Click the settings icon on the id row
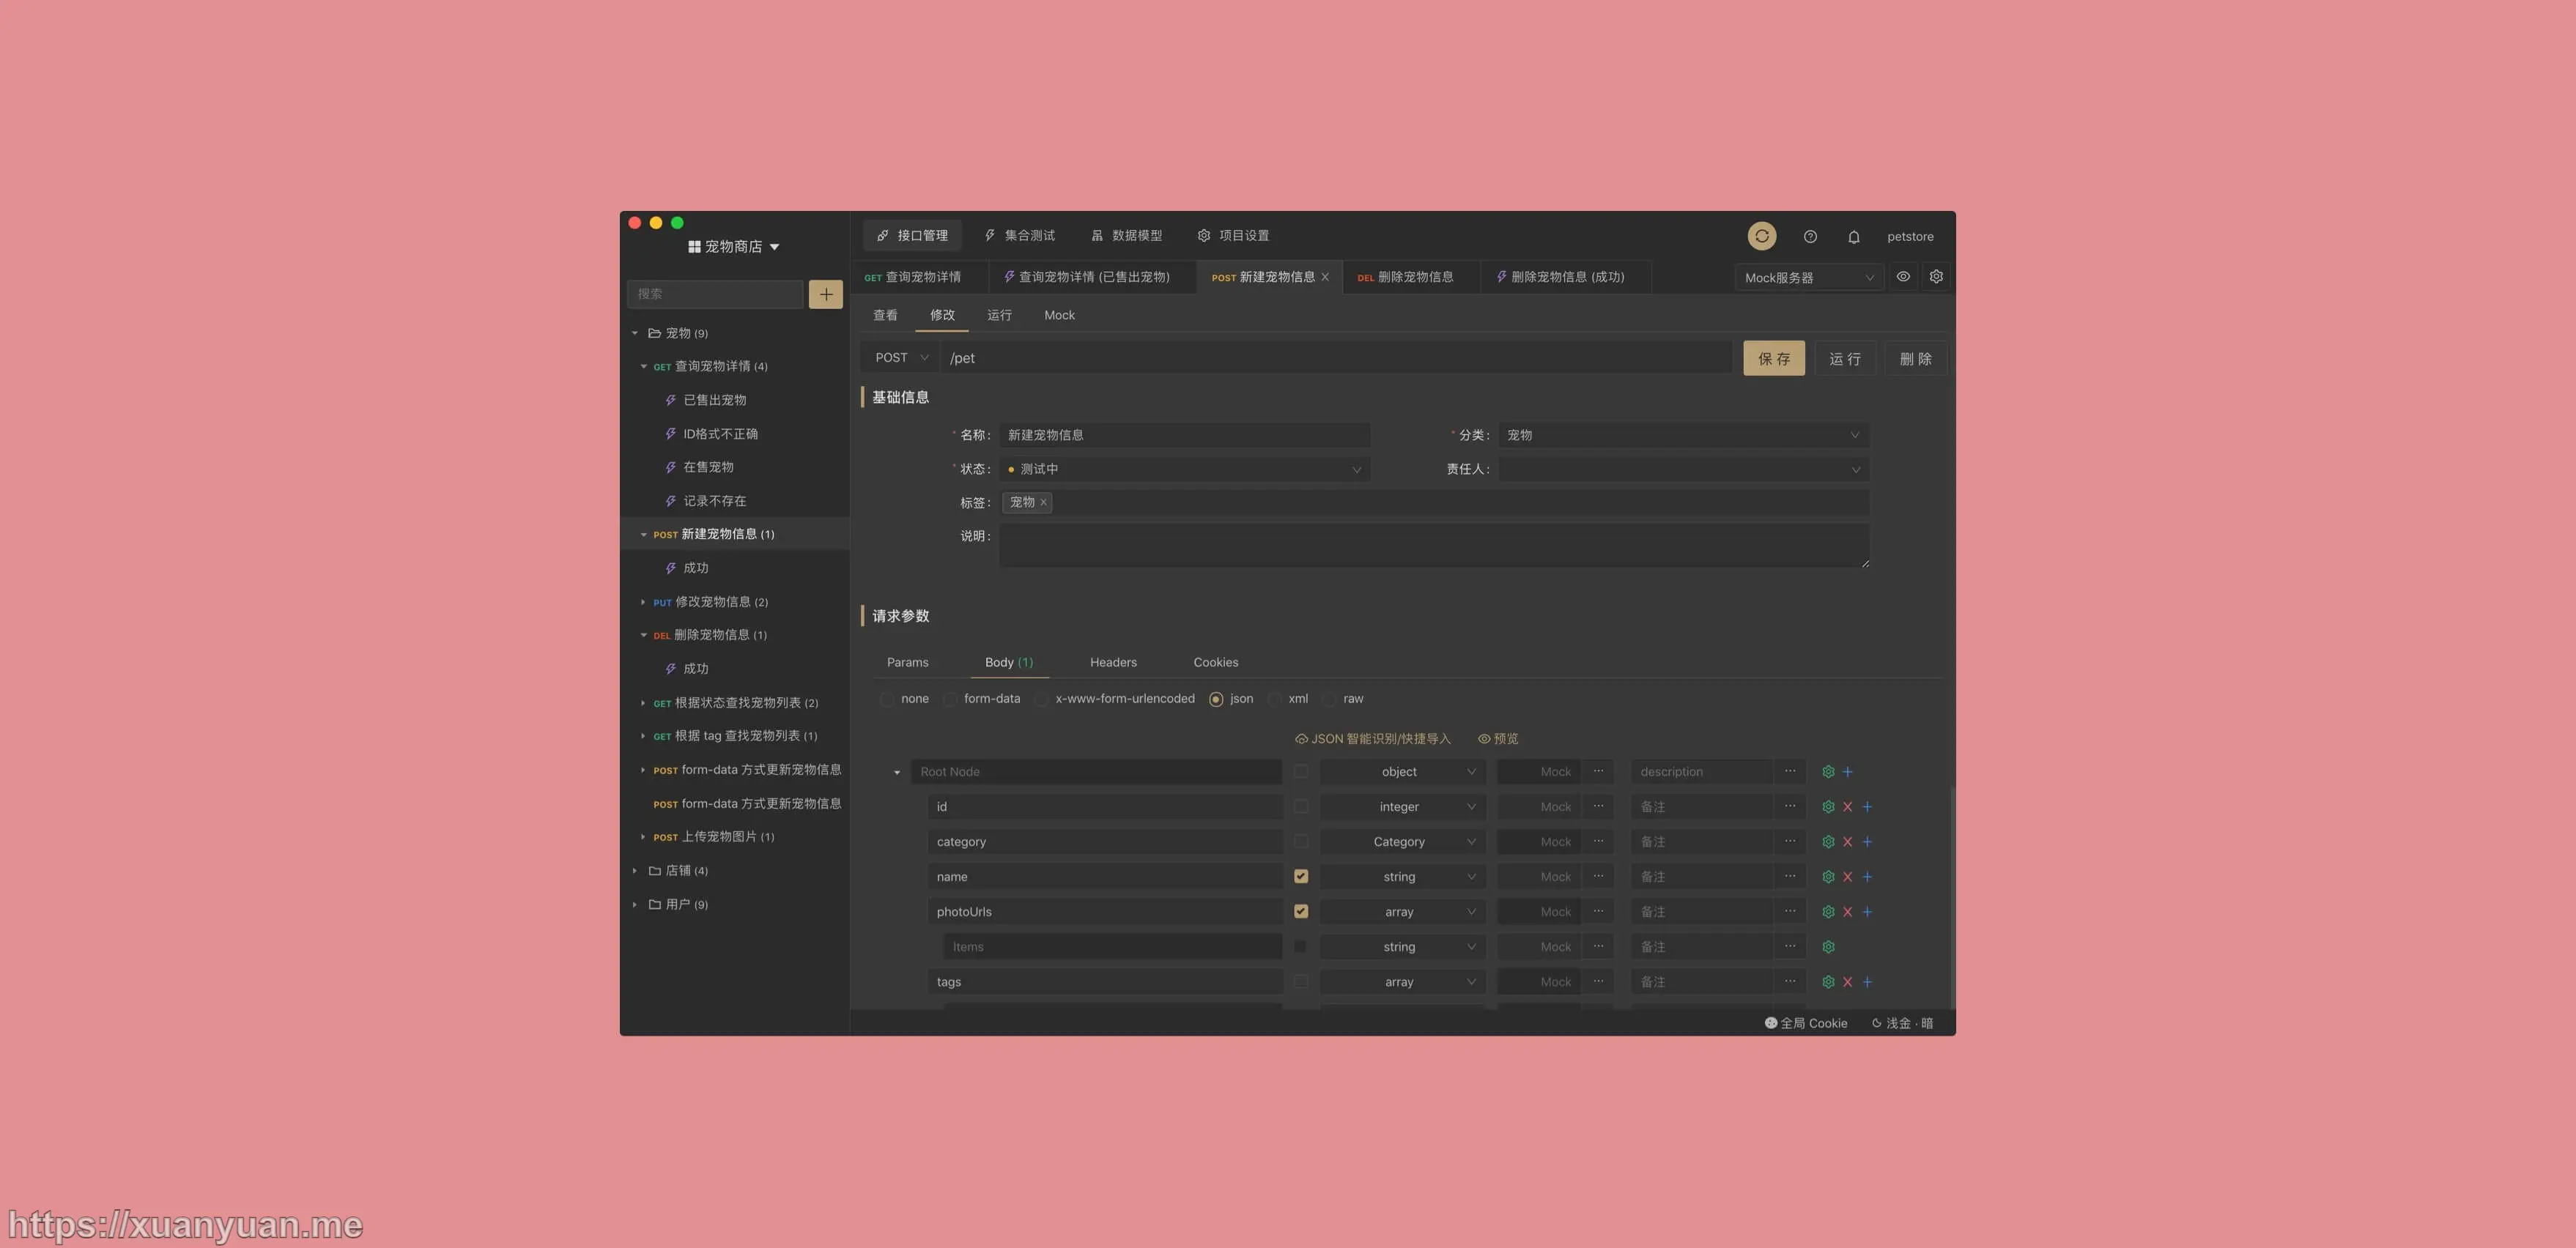 [1828, 807]
